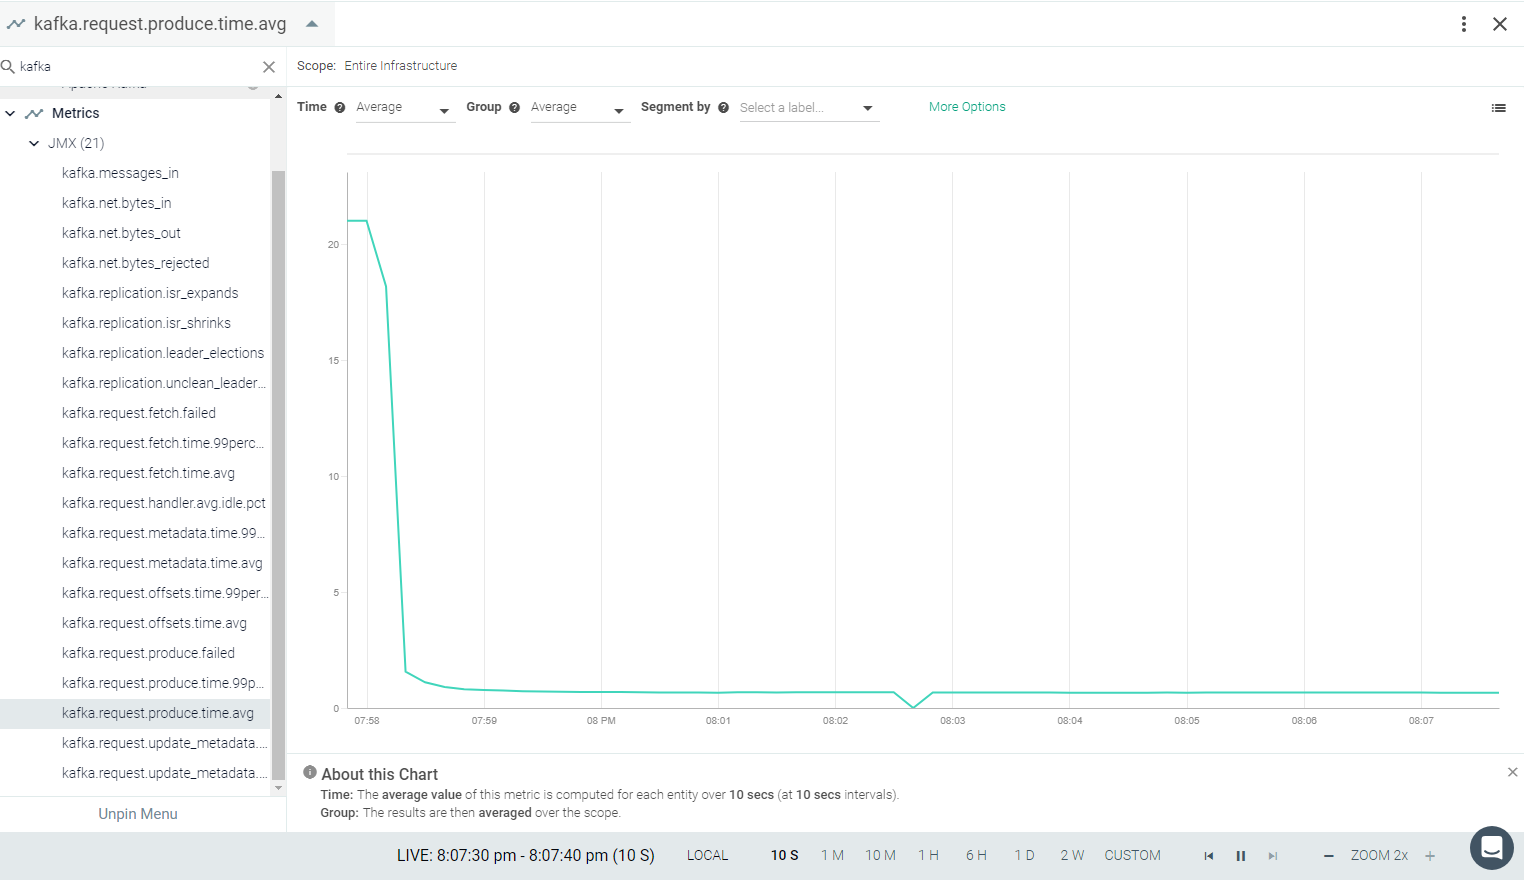
Task: Toggle the chart legend list icon
Action: pyautogui.click(x=1498, y=108)
